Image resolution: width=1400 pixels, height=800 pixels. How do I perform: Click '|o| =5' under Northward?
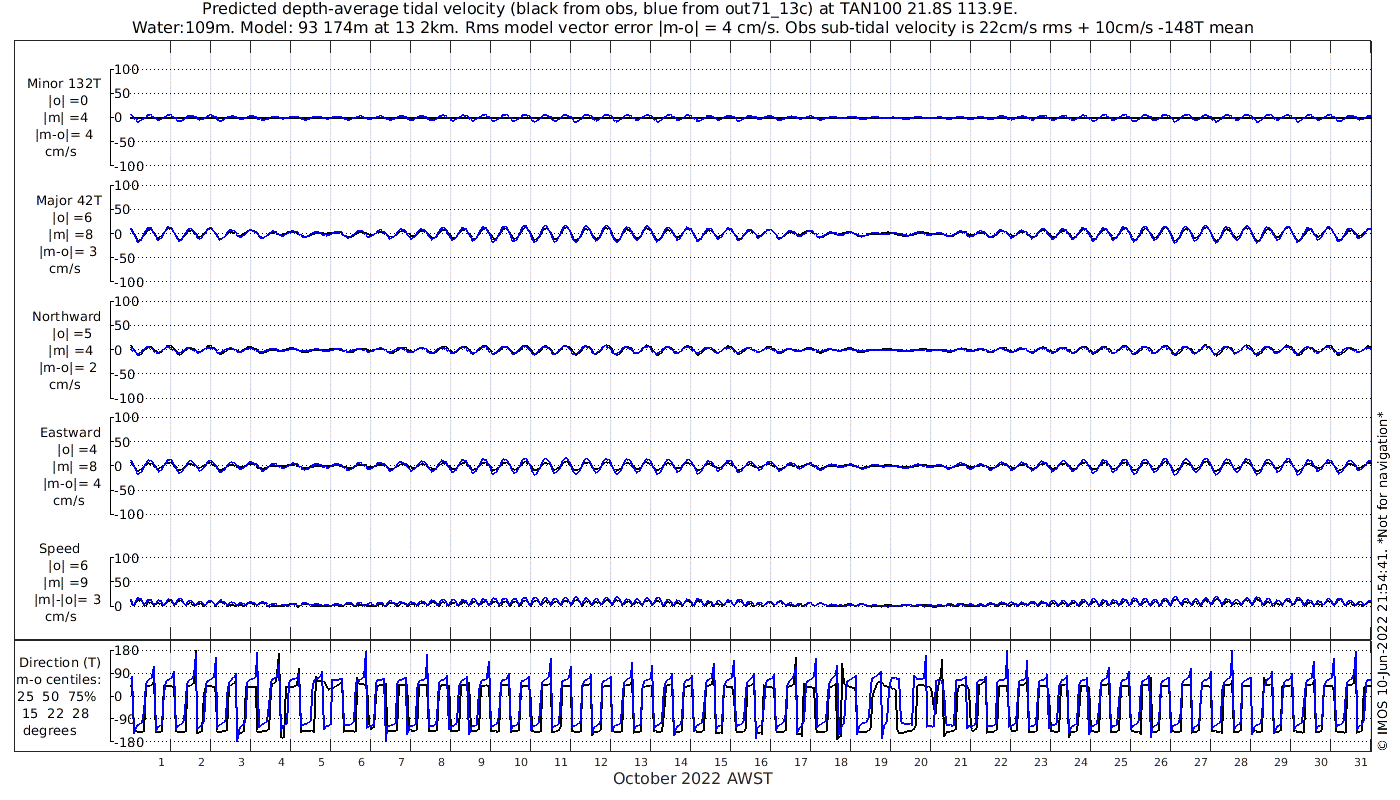(x=73, y=334)
